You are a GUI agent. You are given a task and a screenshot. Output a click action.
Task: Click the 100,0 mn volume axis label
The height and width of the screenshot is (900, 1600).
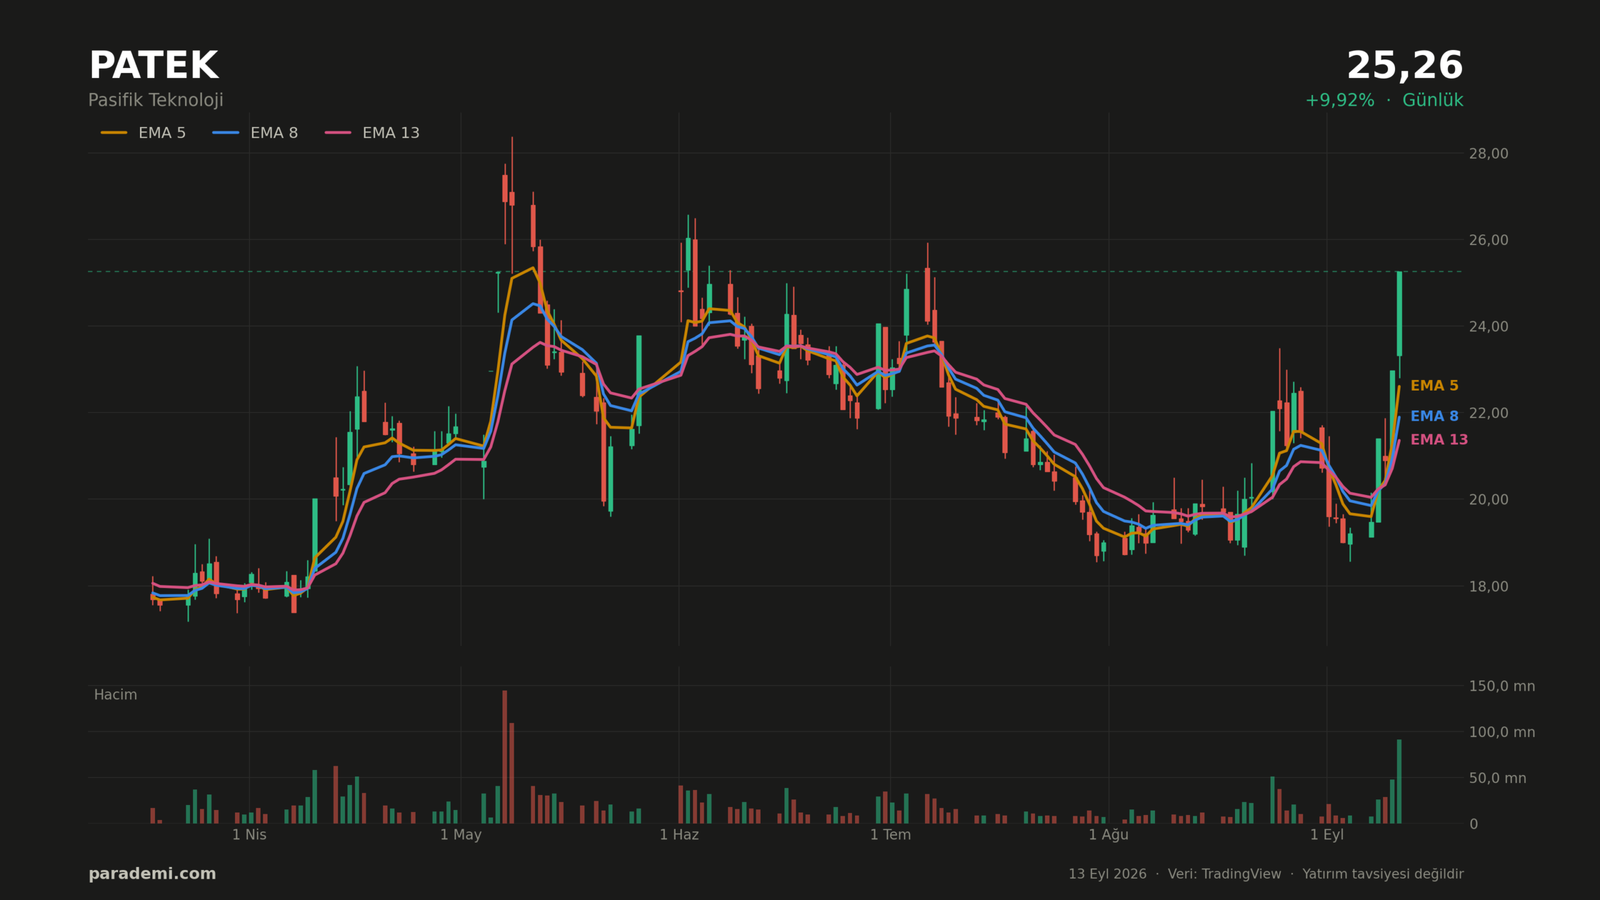[1501, 732]
